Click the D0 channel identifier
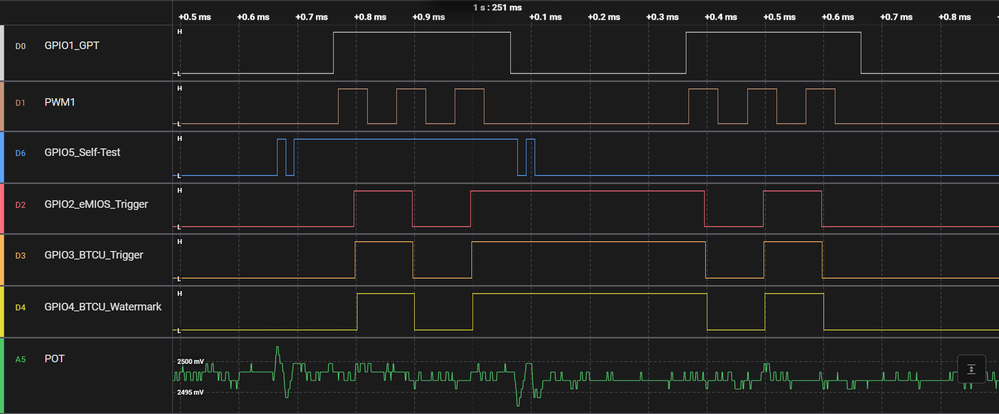The width and height of the screenshot is (999, 414). click(20, 46)
